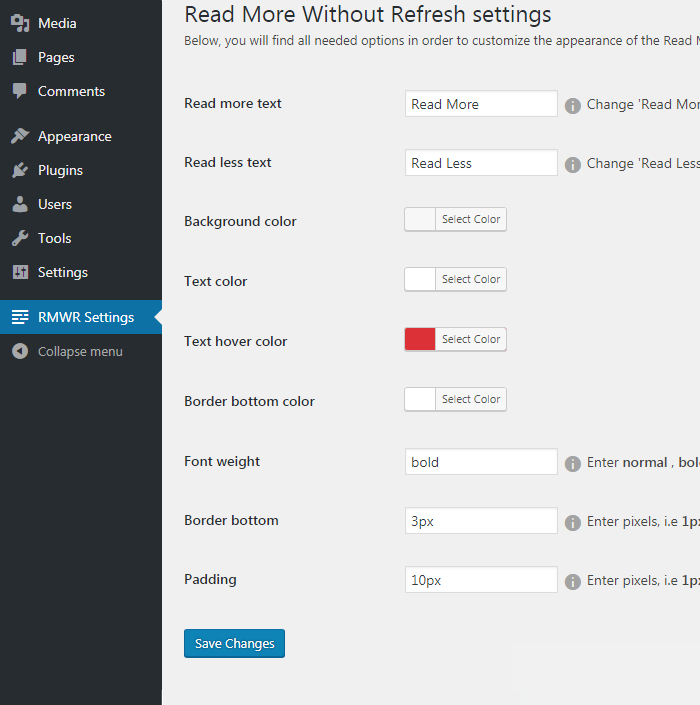Click the Settings sliders icon

tap(20, 272)
